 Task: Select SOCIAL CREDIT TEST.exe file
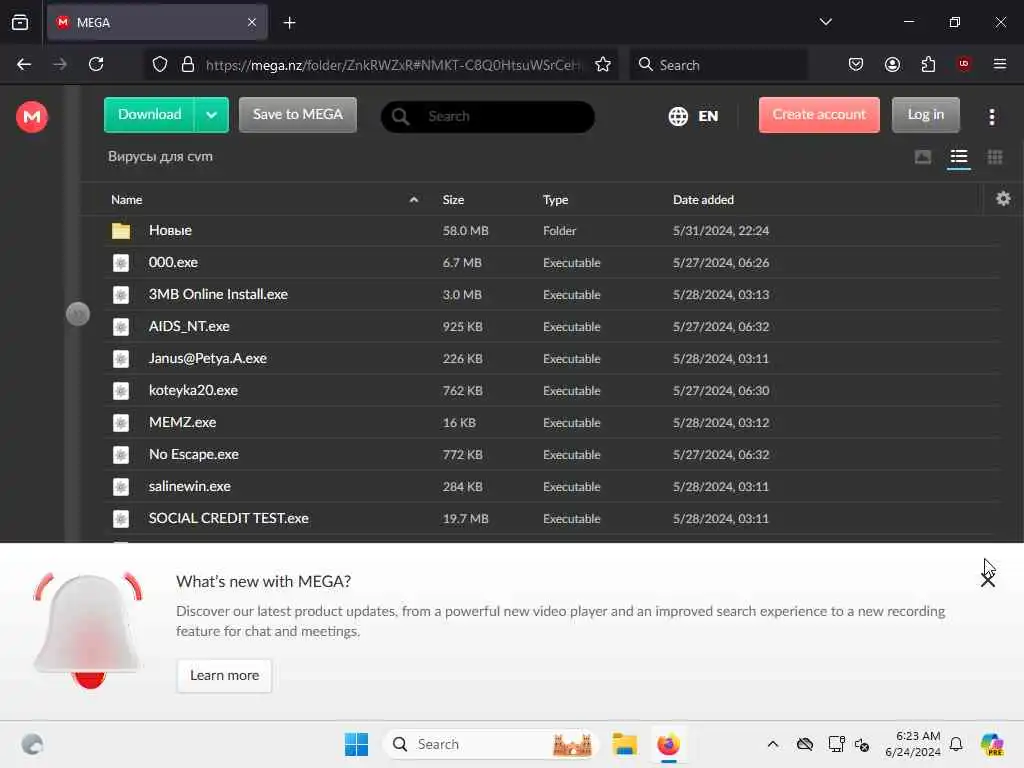552,519
